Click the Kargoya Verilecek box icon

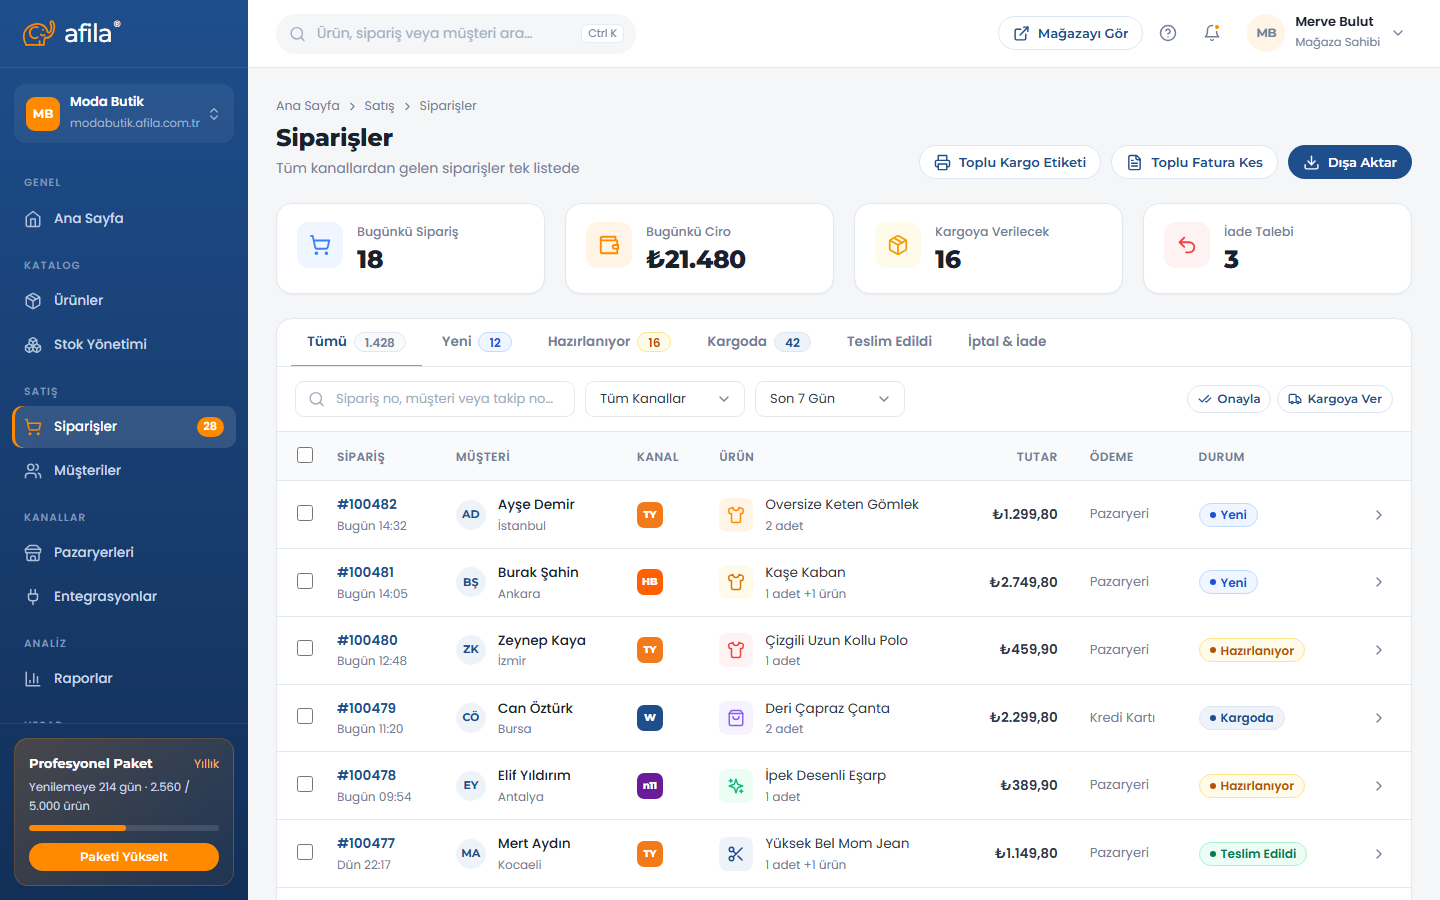[x=898, y=245]
